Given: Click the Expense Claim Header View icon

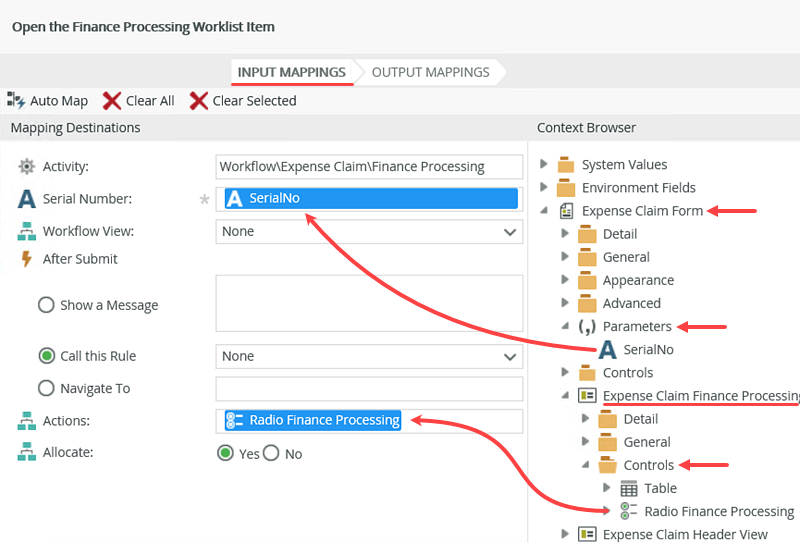Looking at the screenshot, I should click(587, 534).
